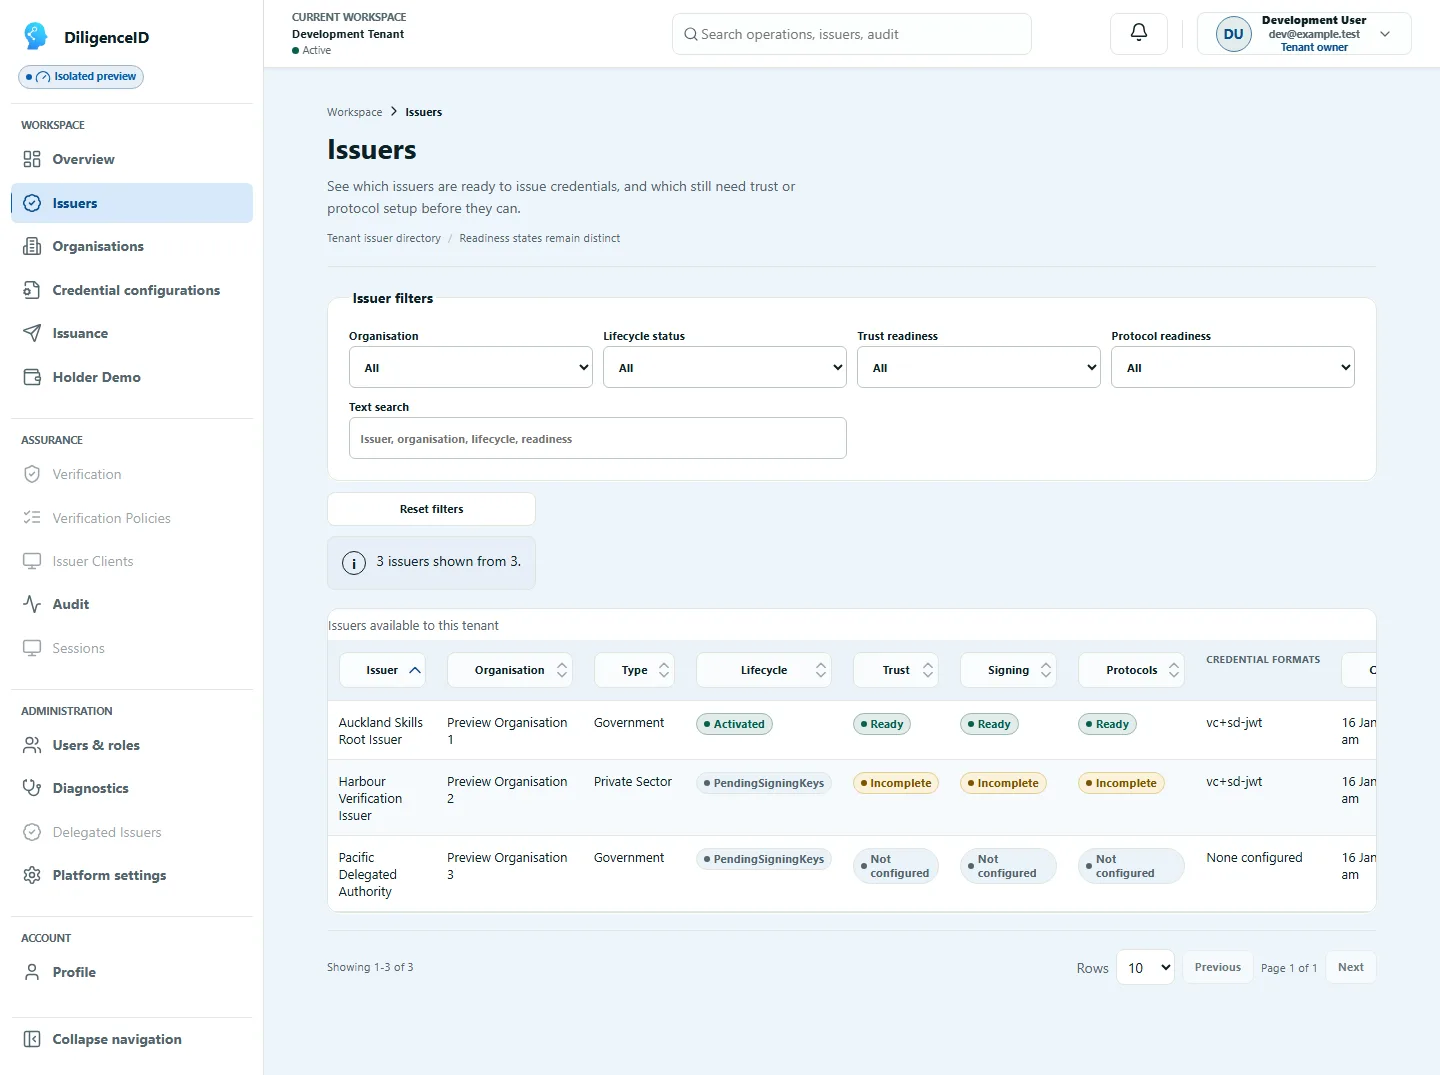Click the Previous page button
This screenshot has width=1440, height=1075.
[x=1217, y=967]
